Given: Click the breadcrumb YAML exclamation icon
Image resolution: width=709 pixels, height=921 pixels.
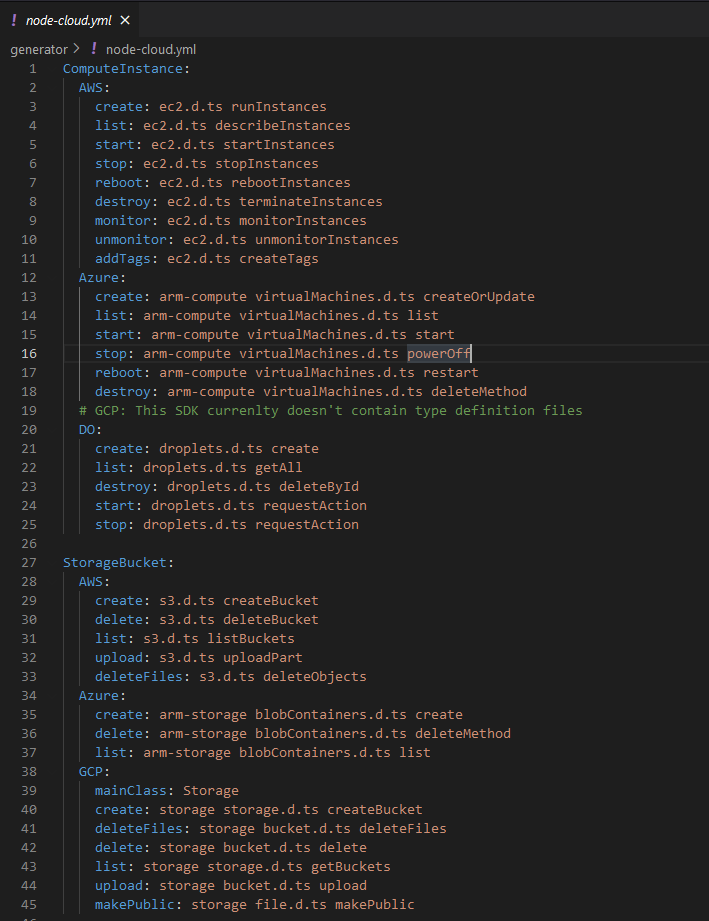Looking at the screenshot, I should tap(93, 49).
